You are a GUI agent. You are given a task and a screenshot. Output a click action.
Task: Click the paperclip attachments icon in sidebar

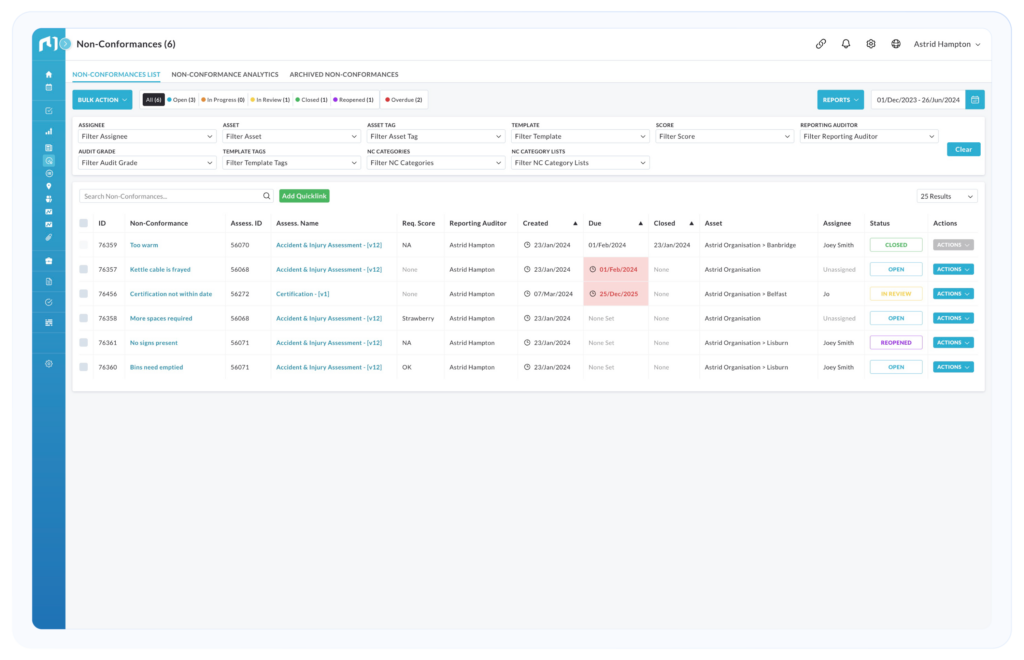point(49,238)
